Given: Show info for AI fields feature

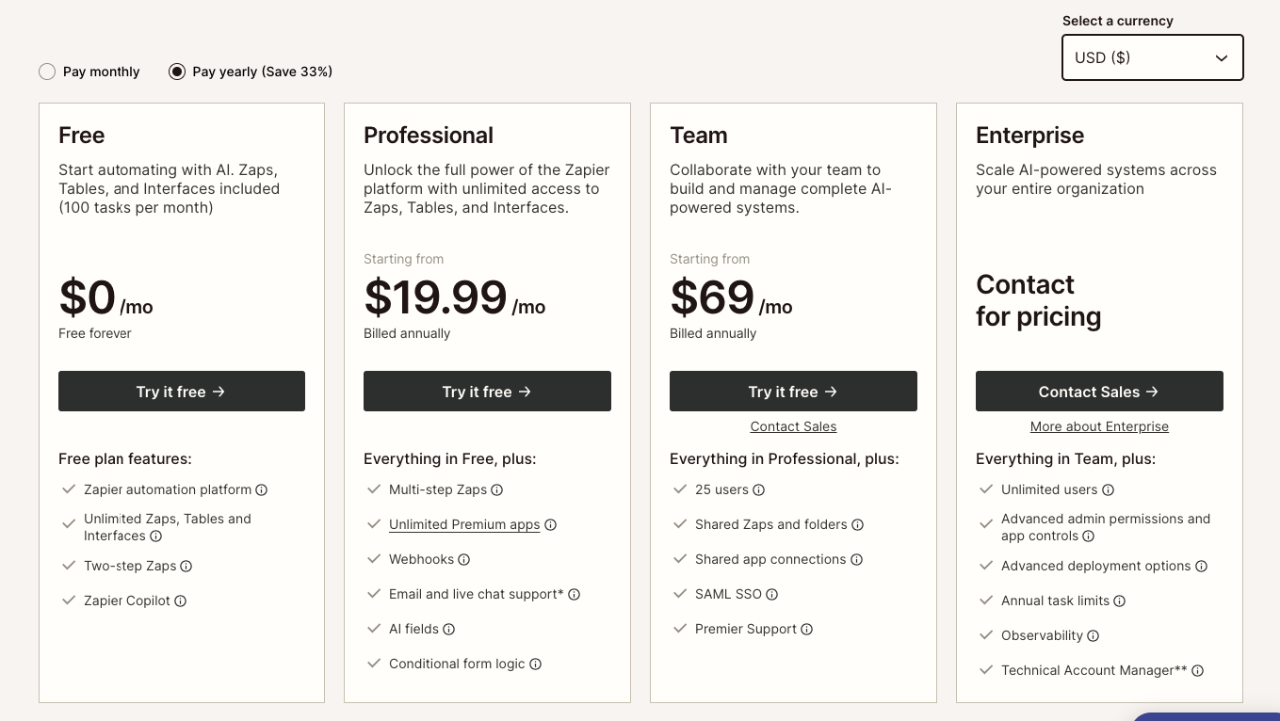Looking at the screenshot, I should (449, 629).
